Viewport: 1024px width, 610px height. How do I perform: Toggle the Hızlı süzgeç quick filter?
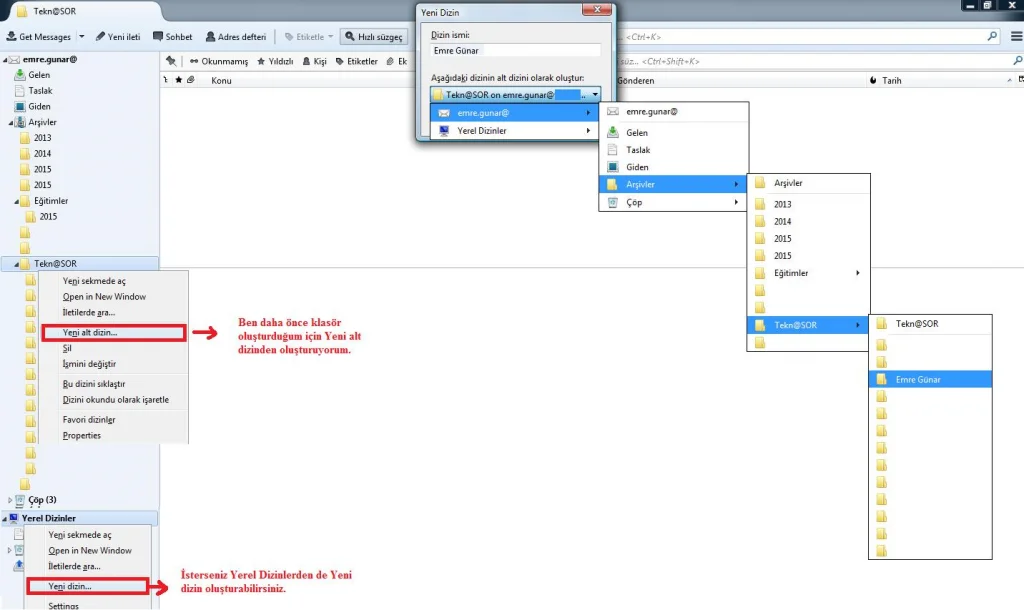pyautogui.click(x=372, y=37)
